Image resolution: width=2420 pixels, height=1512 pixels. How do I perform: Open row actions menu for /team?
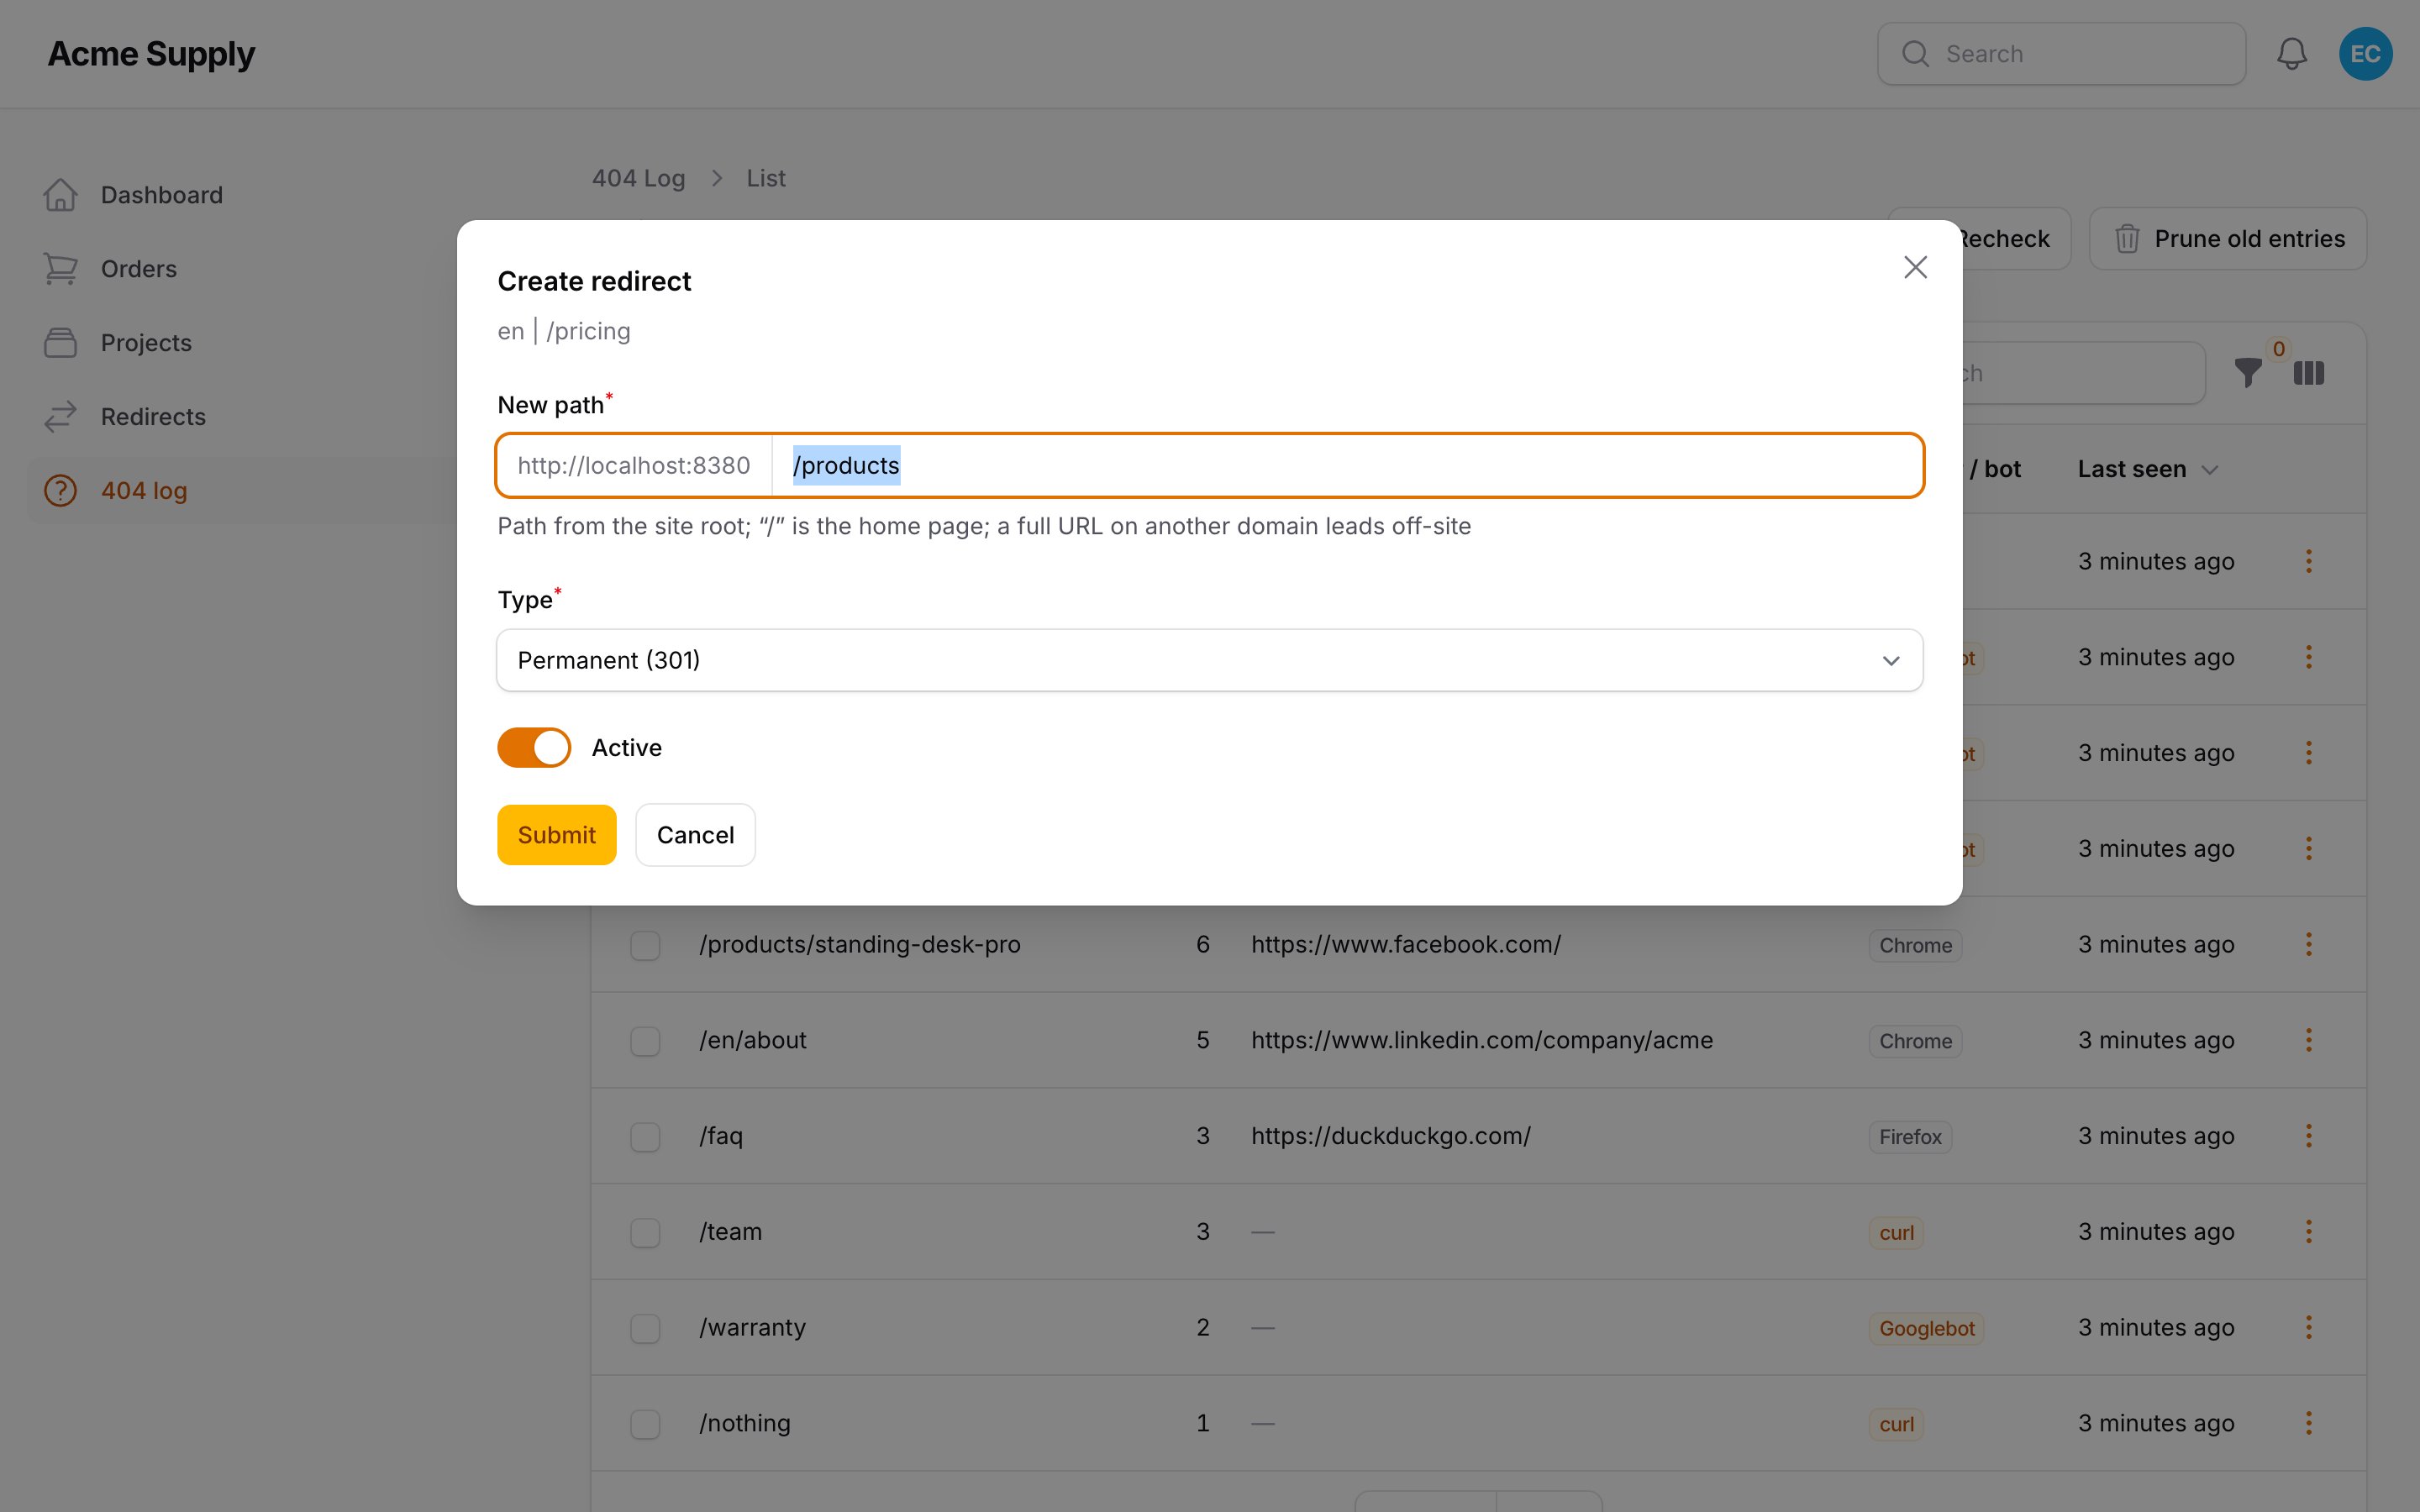2309,1232
